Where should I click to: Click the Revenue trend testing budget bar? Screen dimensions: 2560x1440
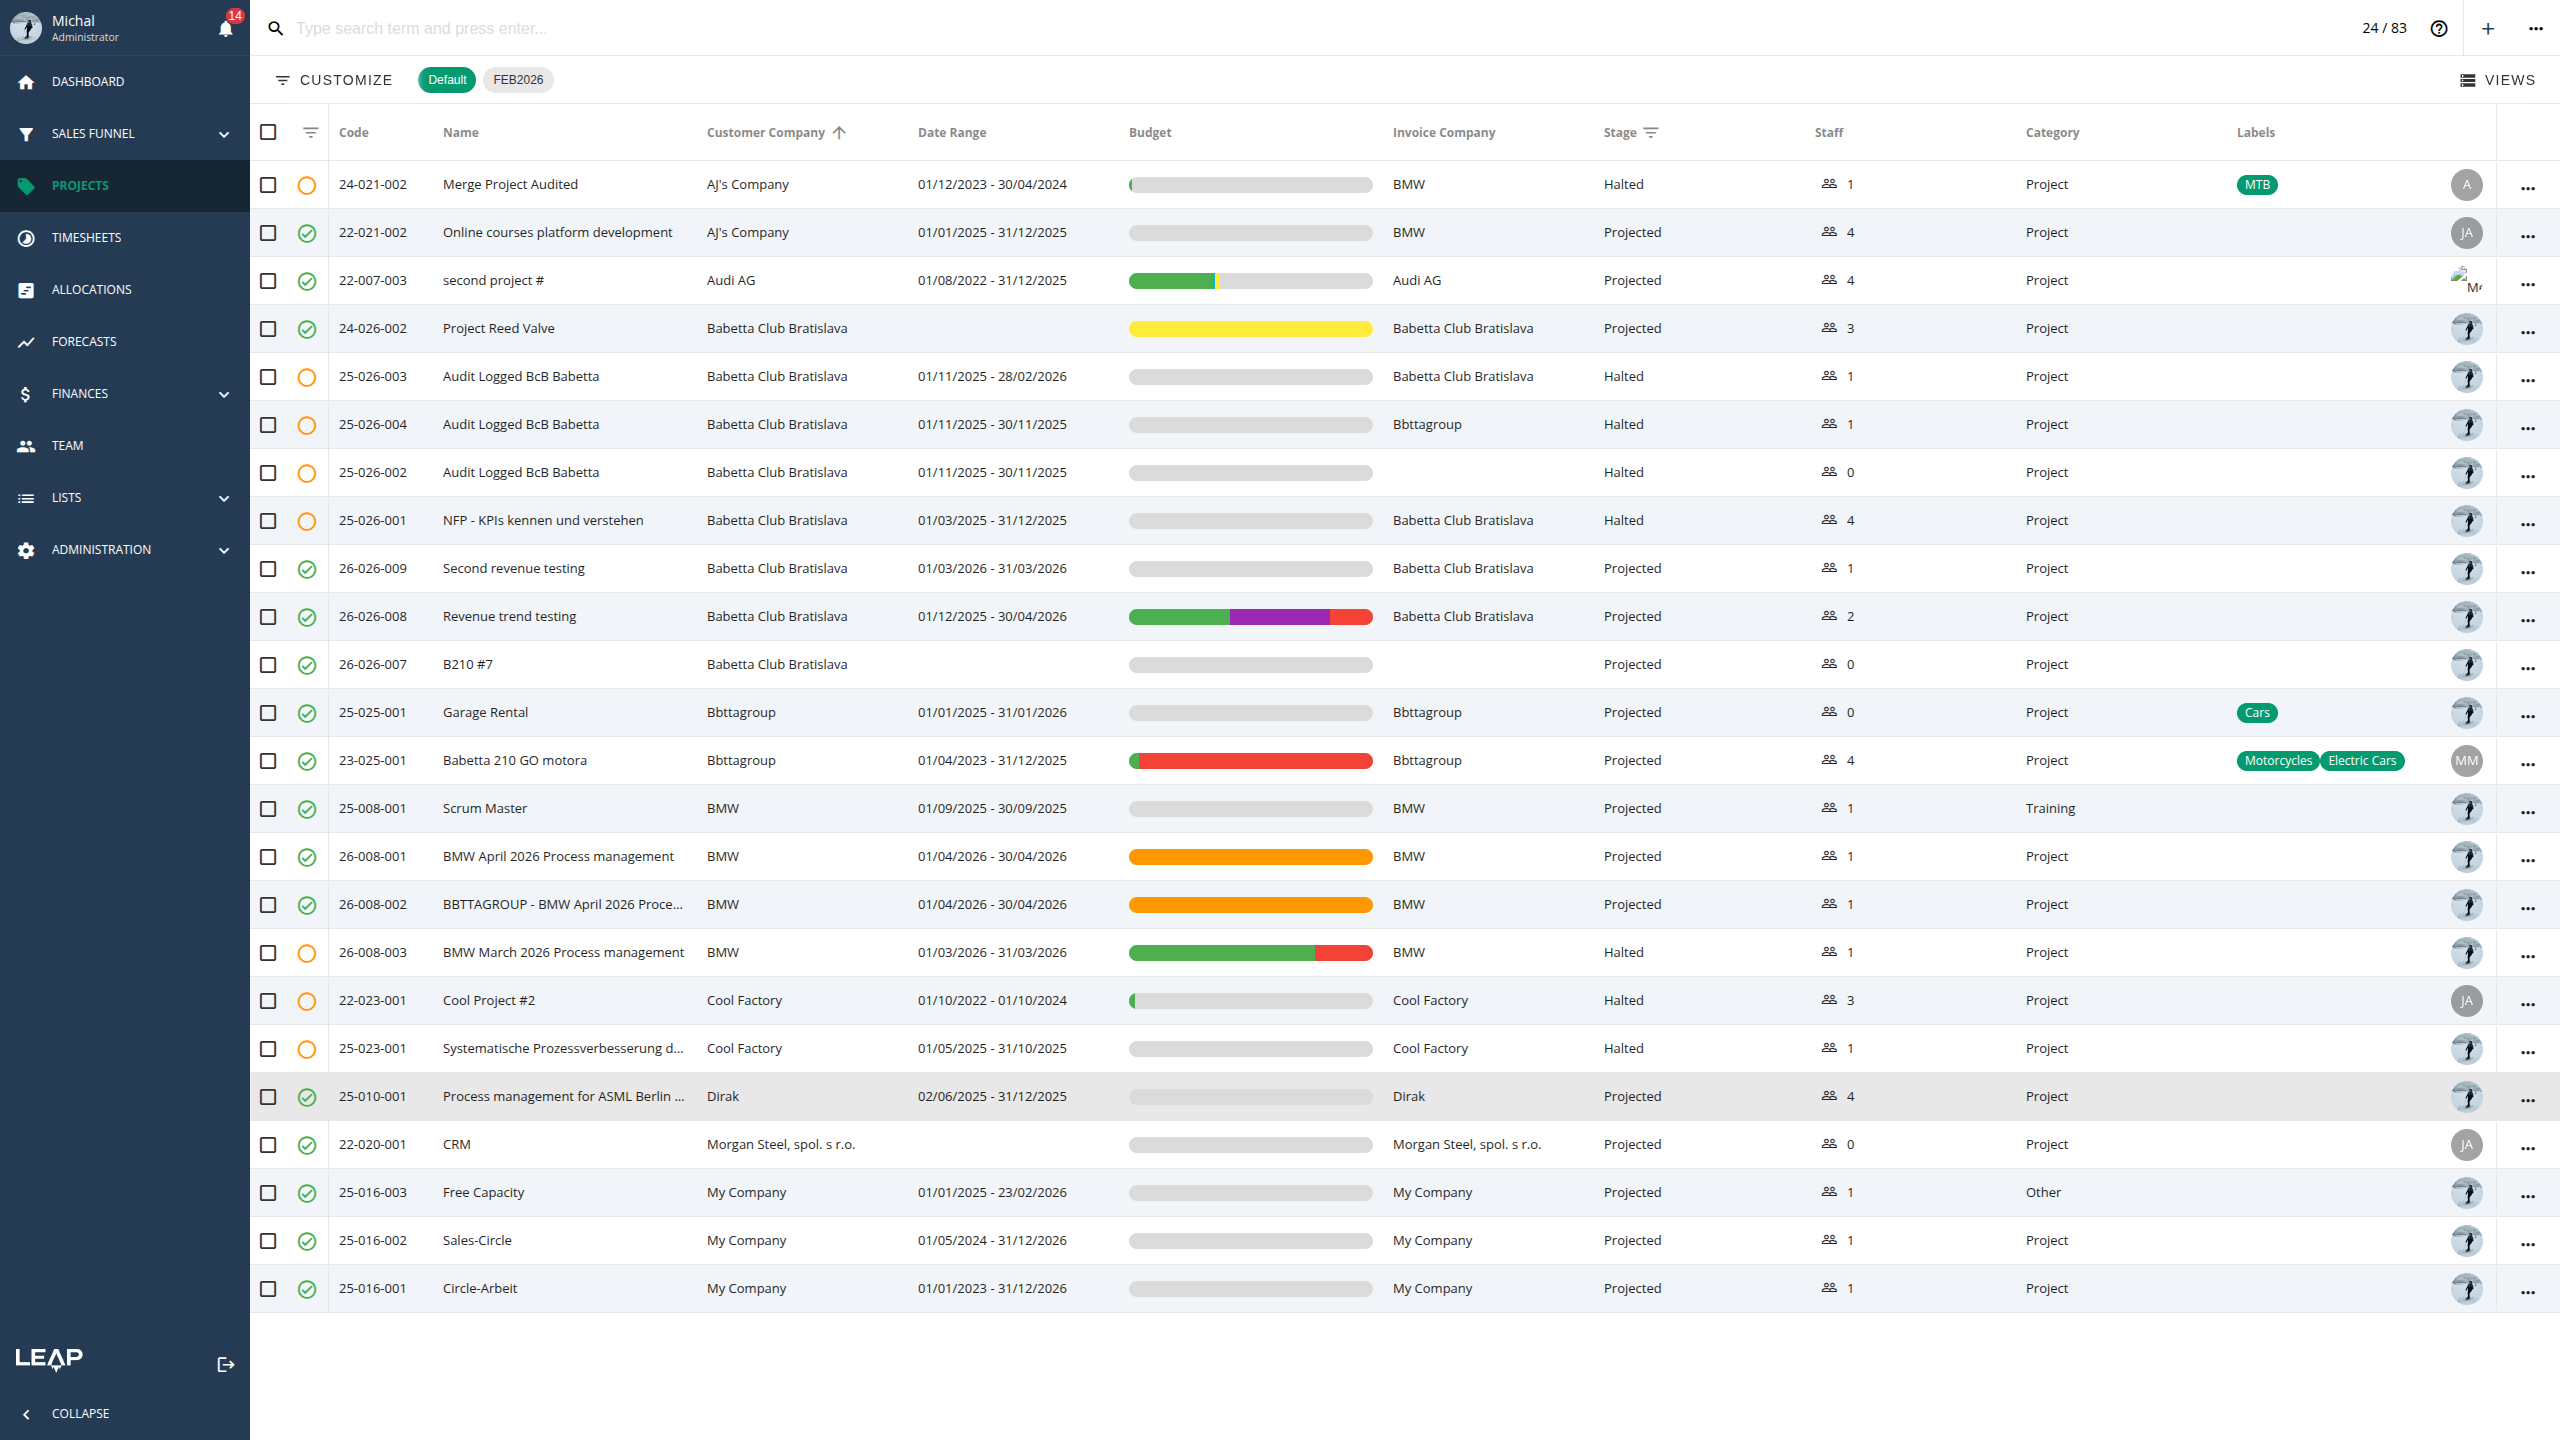1250,617
